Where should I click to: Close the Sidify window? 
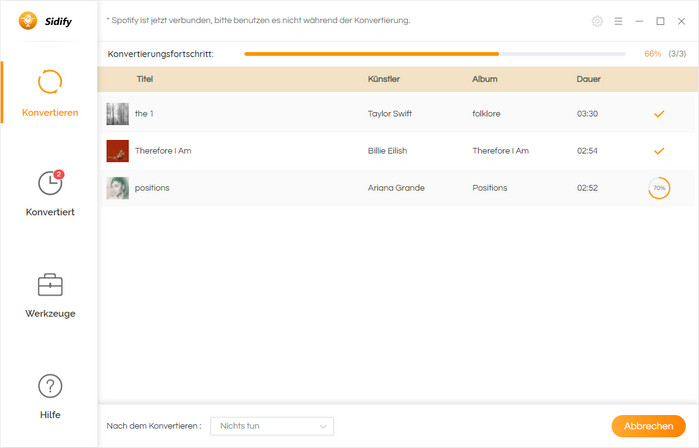click(681, 21)
